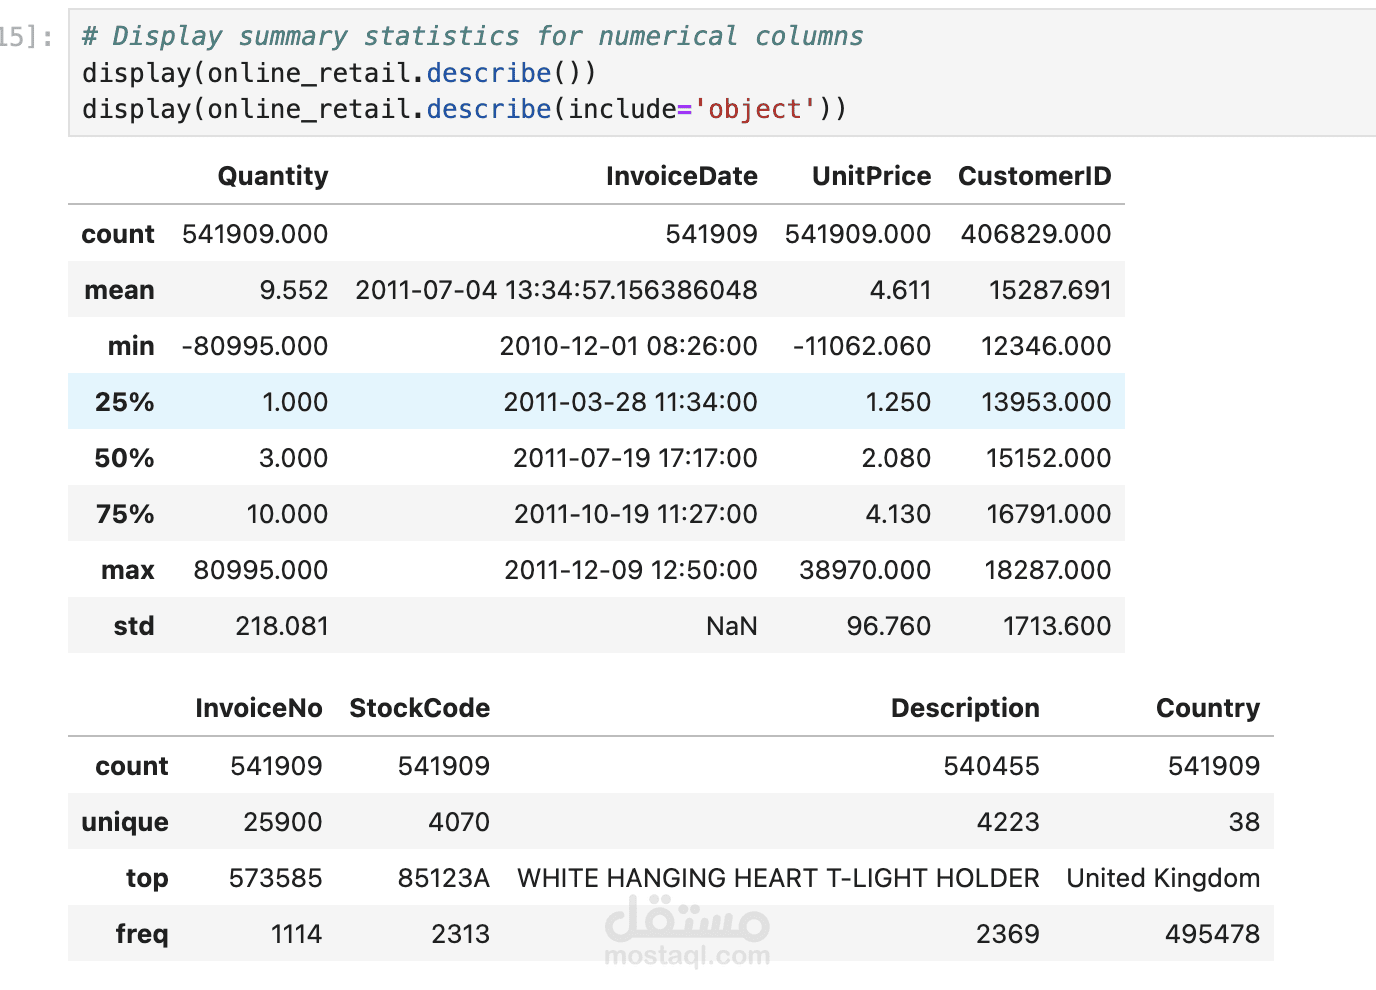
Task: Select the CustomerID column header
Action: click(x=1034, y=177)
